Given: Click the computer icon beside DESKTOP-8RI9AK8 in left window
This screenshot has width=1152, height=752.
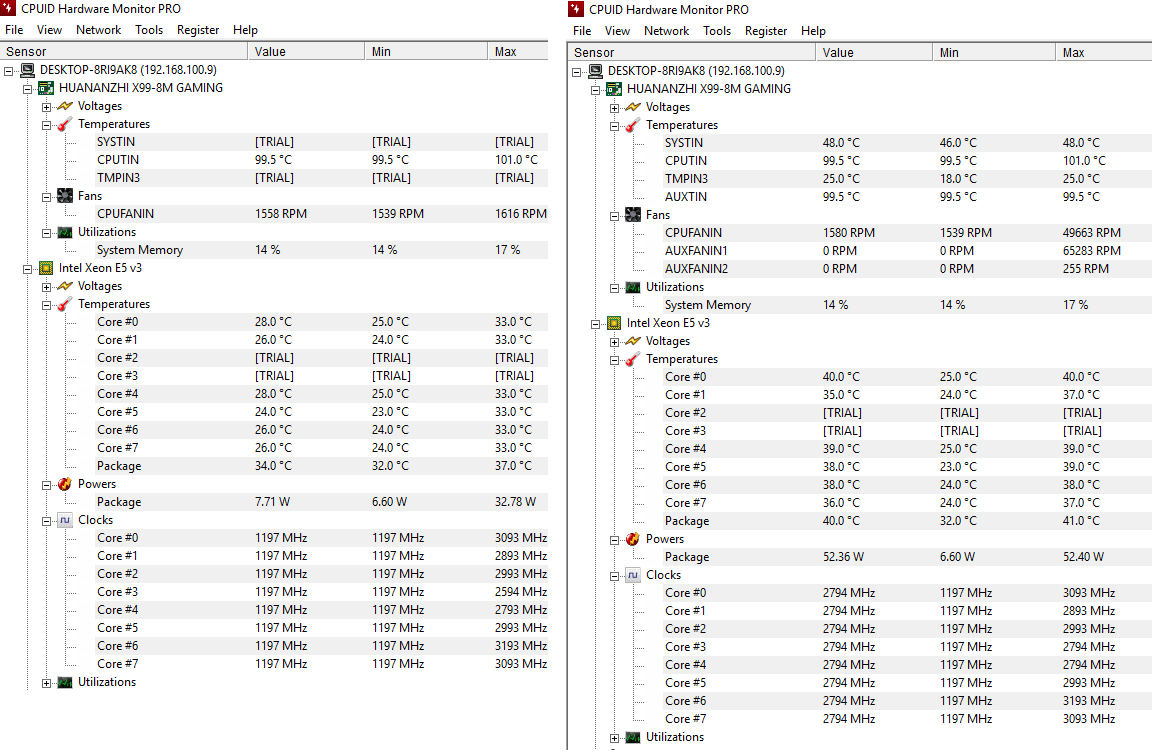Looking at the screenshot, I should [x=28, y=70].
